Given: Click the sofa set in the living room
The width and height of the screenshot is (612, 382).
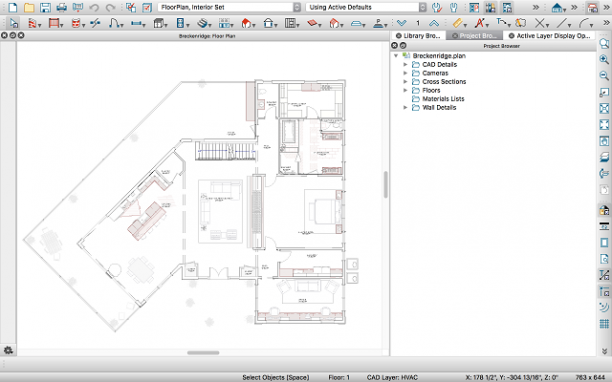Looking at the screenshot, I should 220,211.
